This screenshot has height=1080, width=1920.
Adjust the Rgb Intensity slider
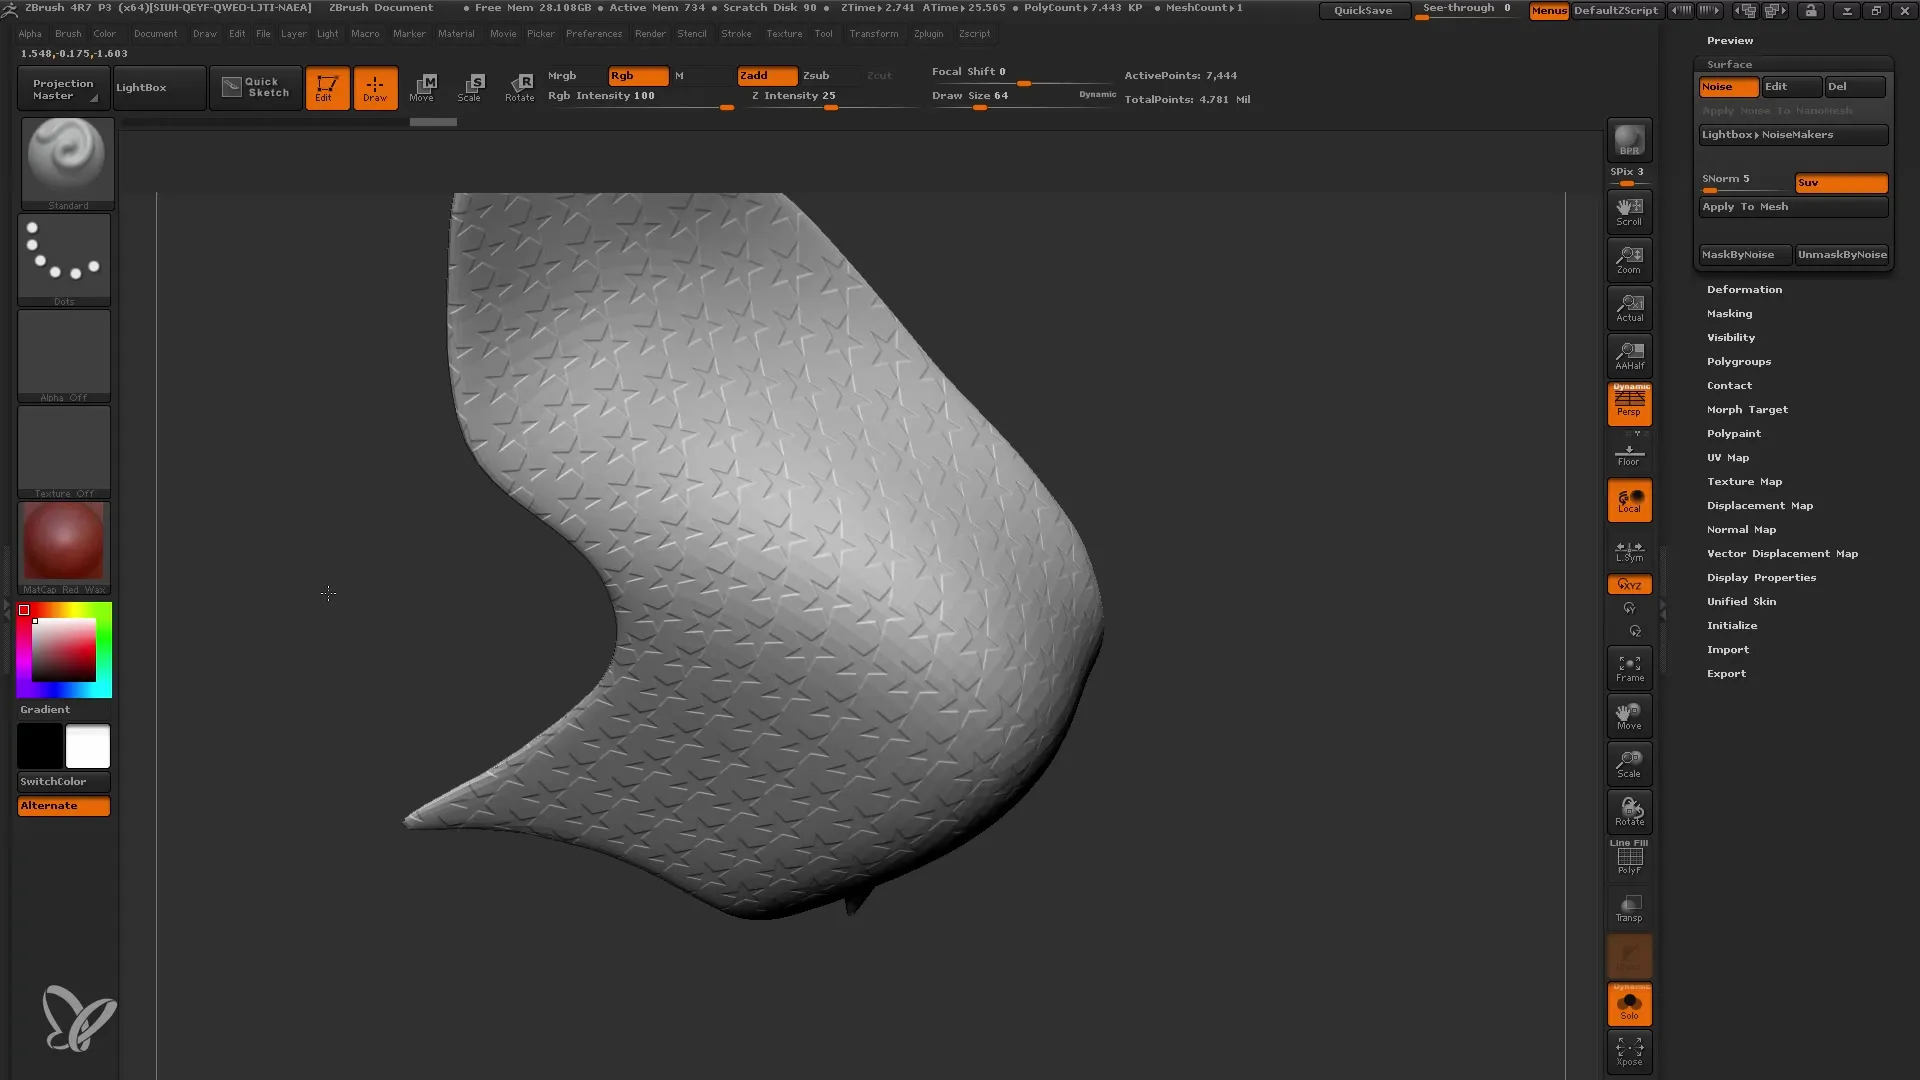pyautogui.click(x=640, y=98)
